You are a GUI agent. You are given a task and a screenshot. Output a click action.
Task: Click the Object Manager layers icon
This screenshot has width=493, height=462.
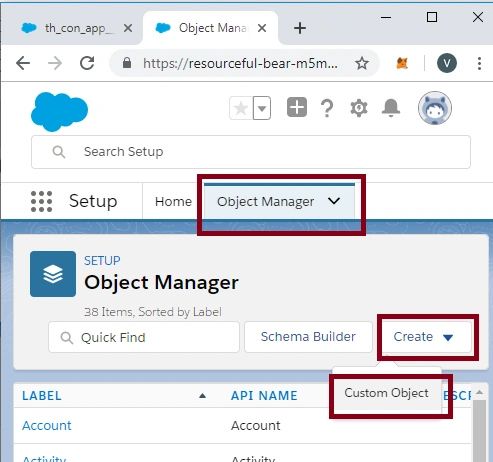click(53, 274)
